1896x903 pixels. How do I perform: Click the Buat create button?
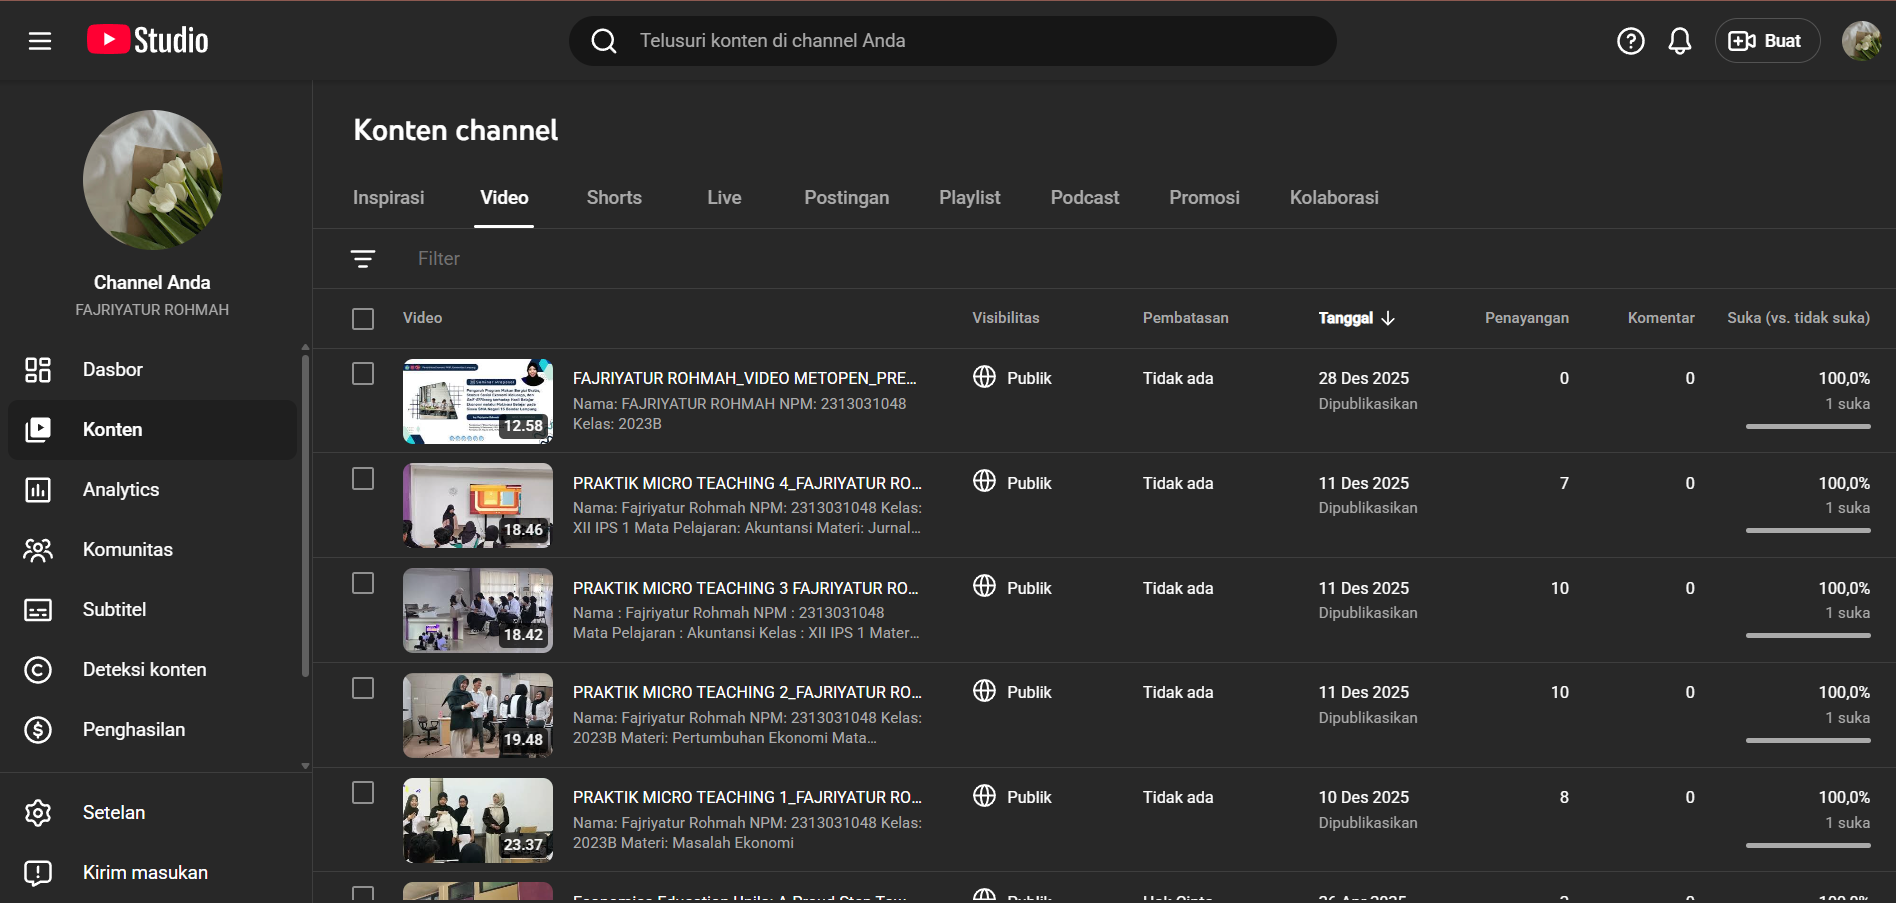(x=1767, y=41)
